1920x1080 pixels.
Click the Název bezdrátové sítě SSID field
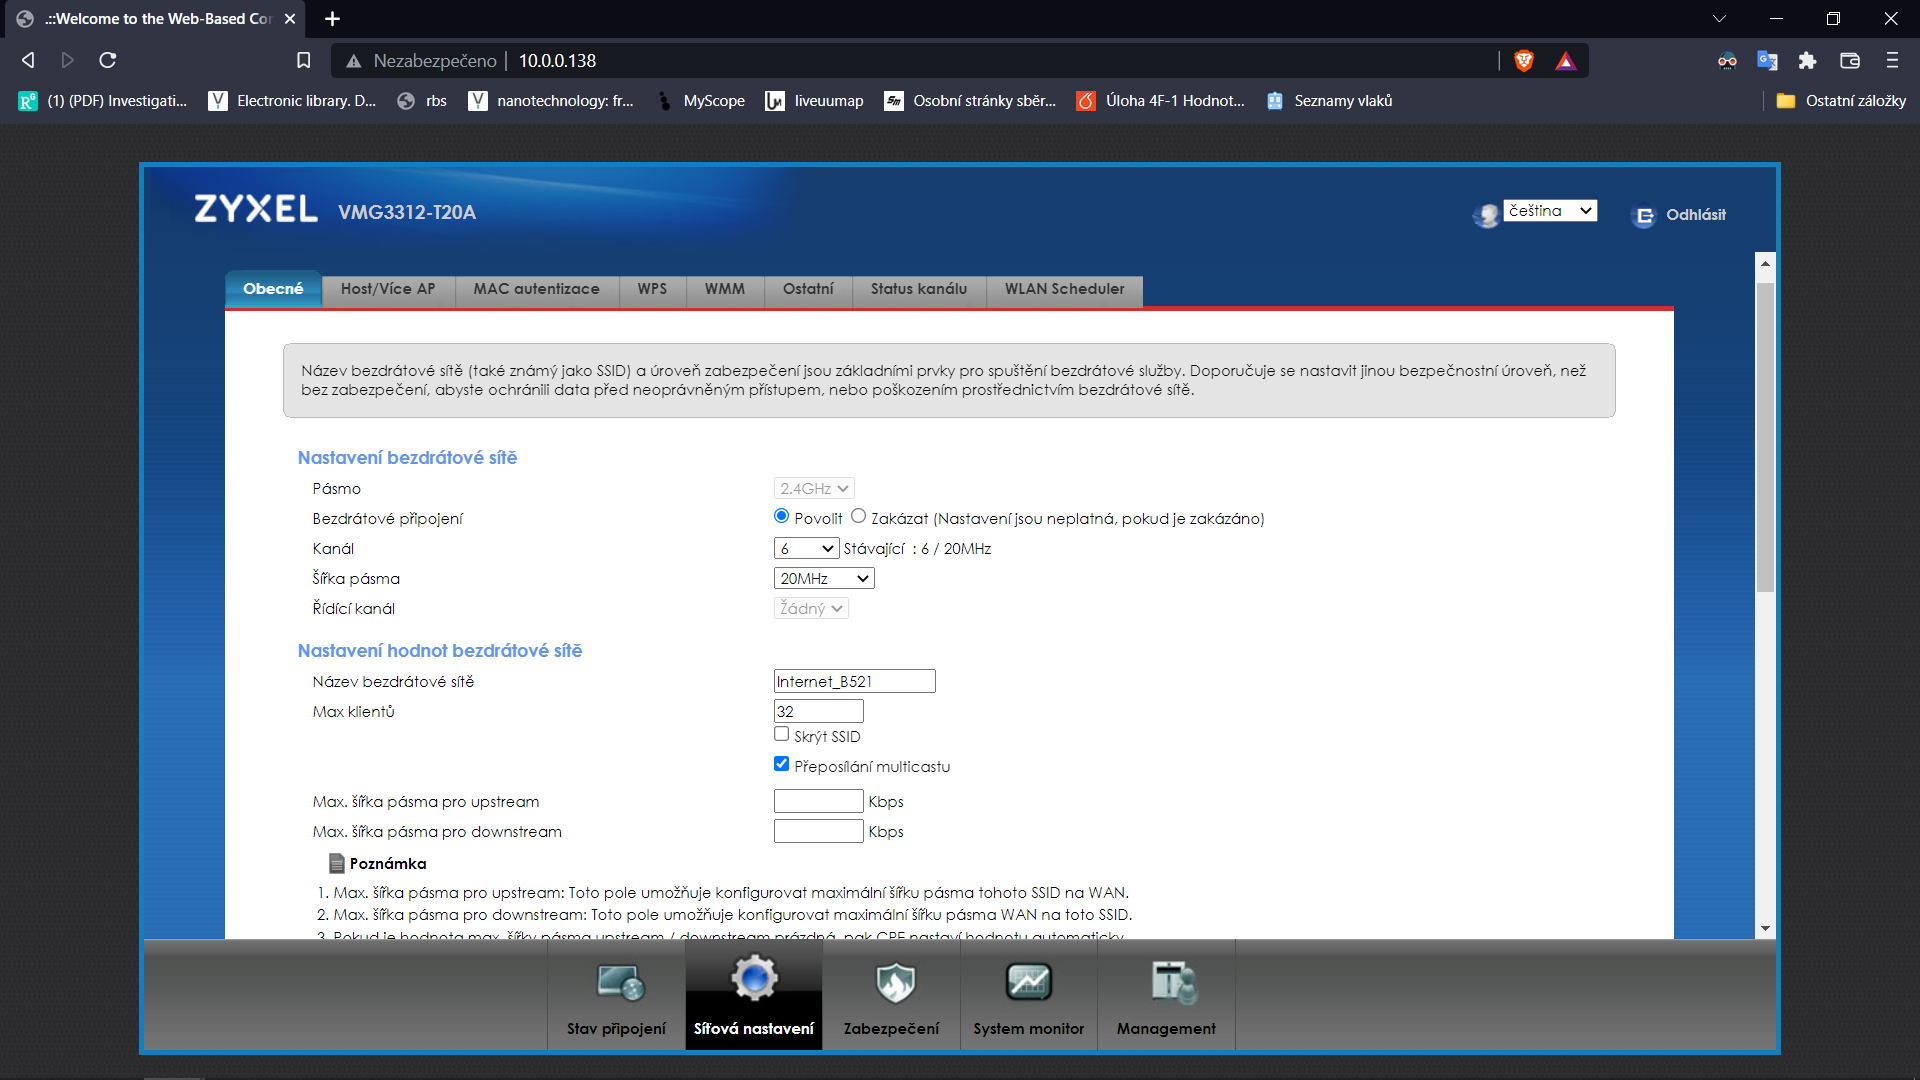point(854,682)
